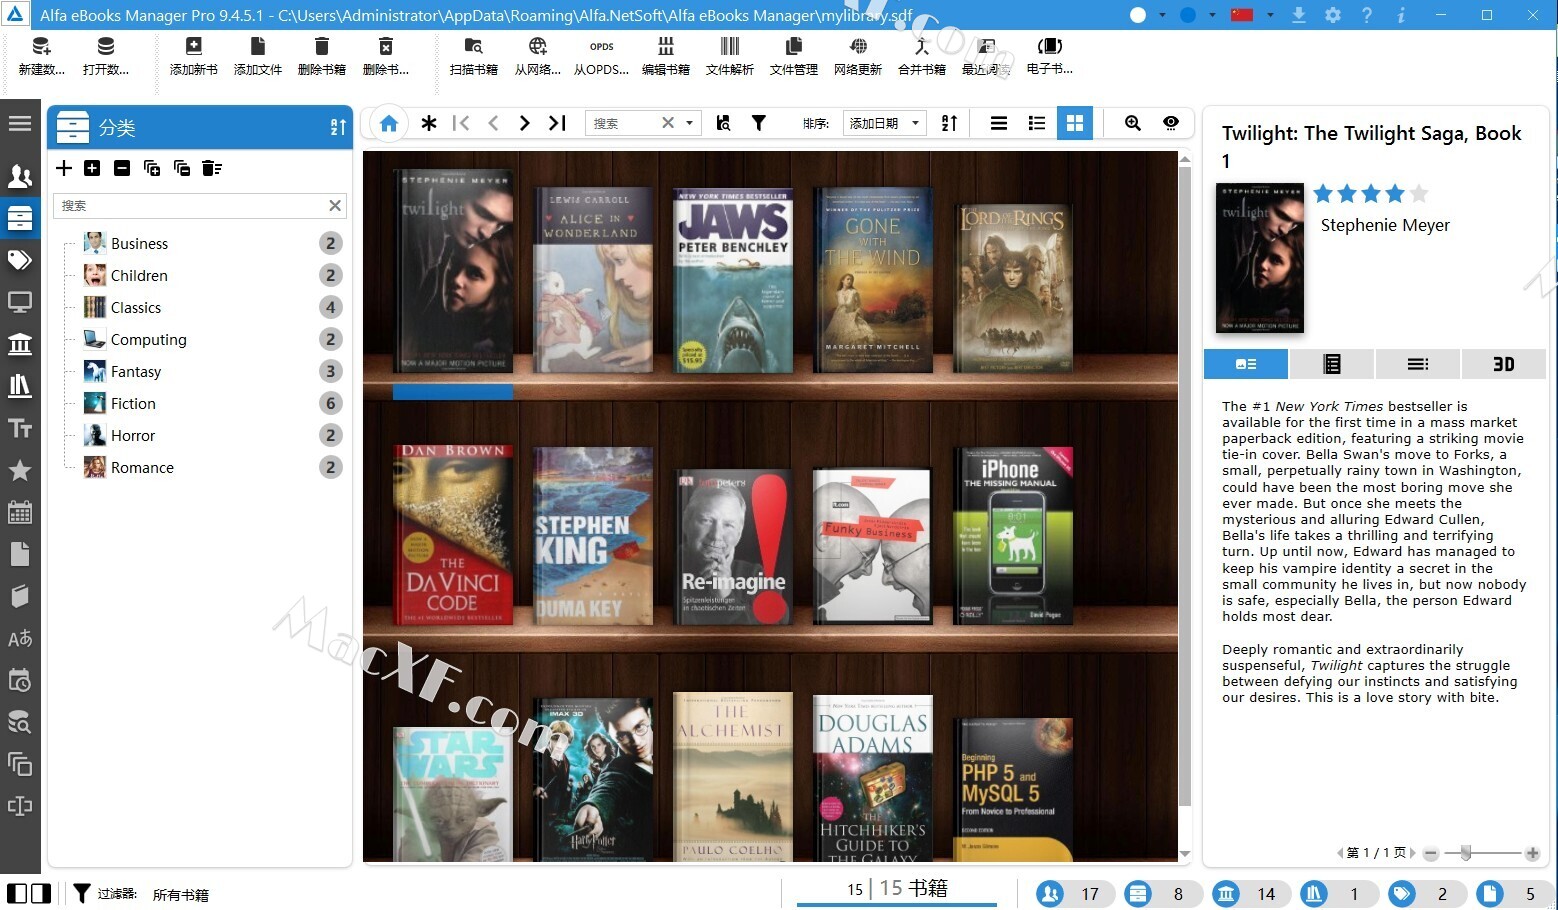Click the zoom magnifier icon above bookshelf

pos(1132,123)
